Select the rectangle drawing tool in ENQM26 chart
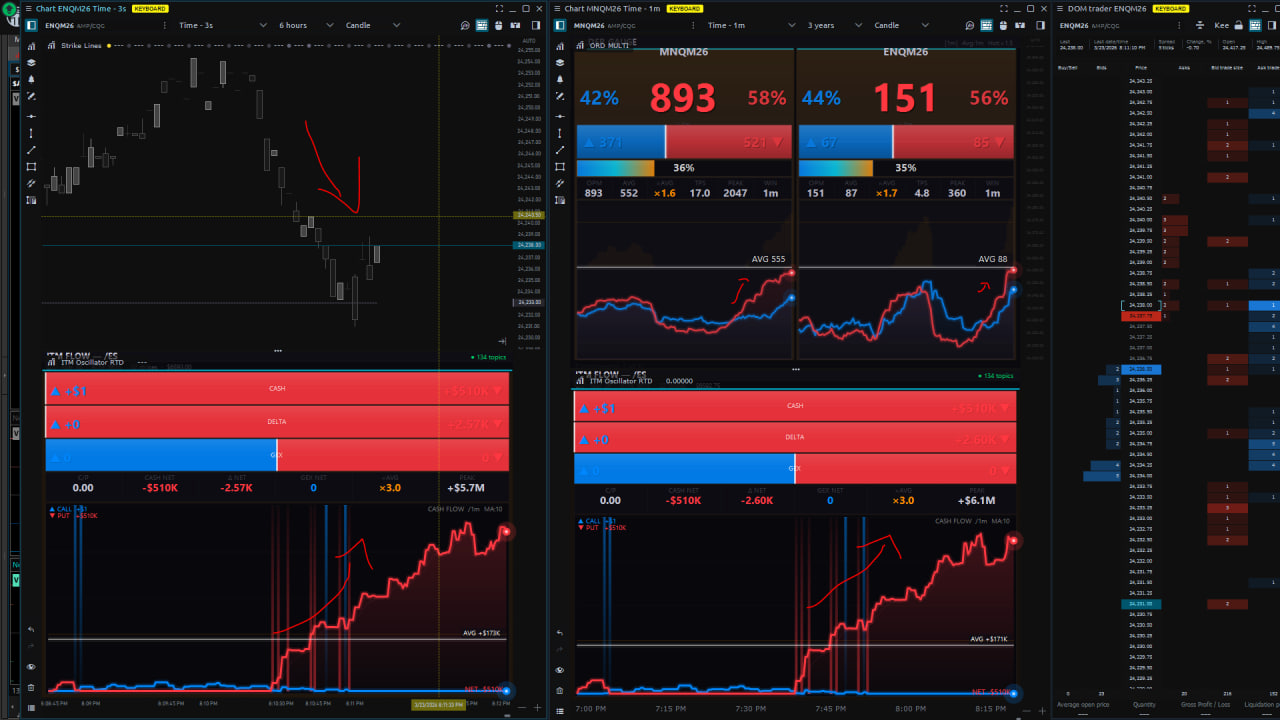1280x720 pixels. point(31,167)
